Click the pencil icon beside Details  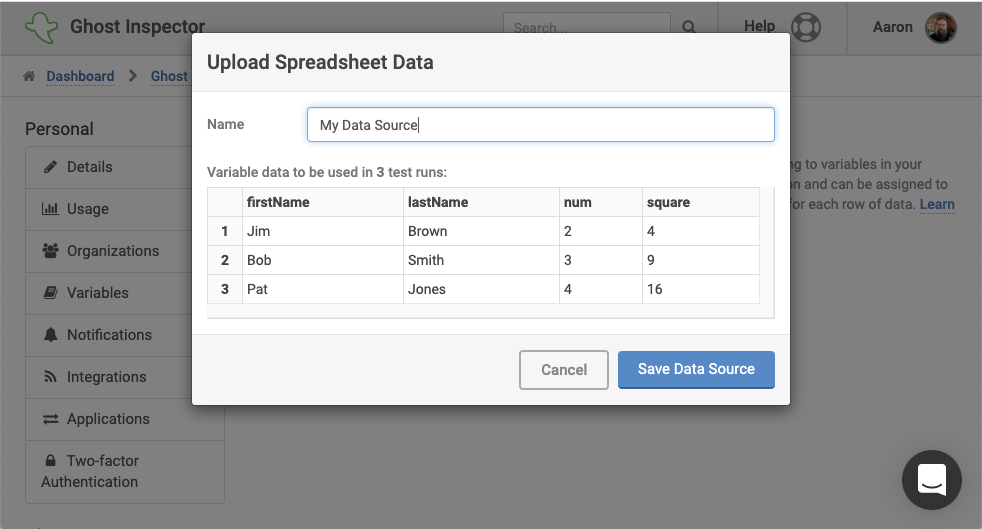tap(50, 167)
